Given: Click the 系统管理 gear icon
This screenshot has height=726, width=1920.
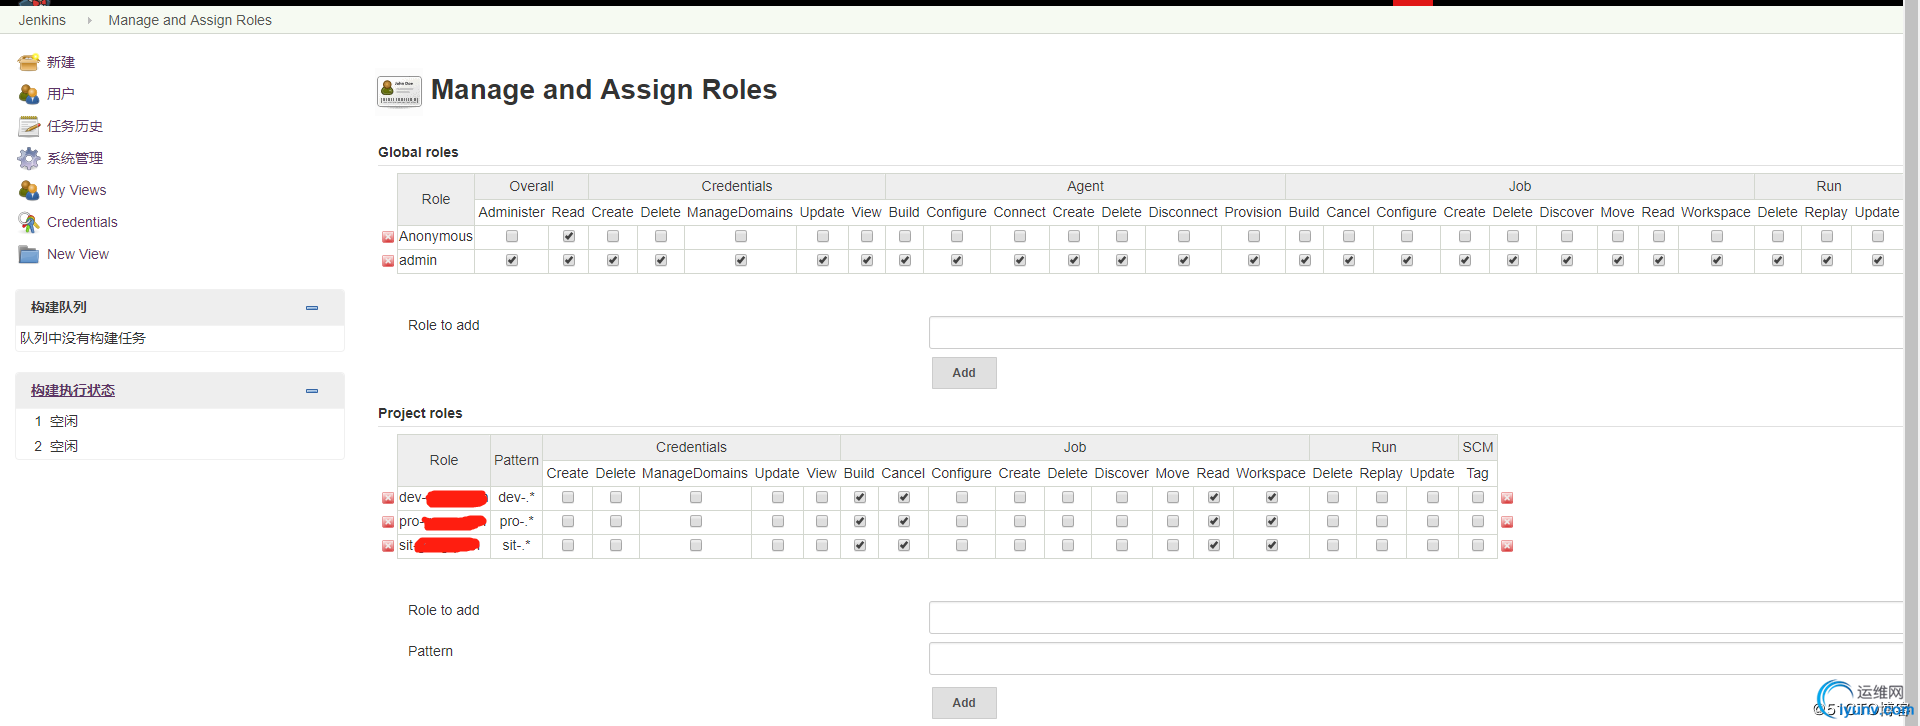Looking at the screenshot, I should tap(29, 158).
